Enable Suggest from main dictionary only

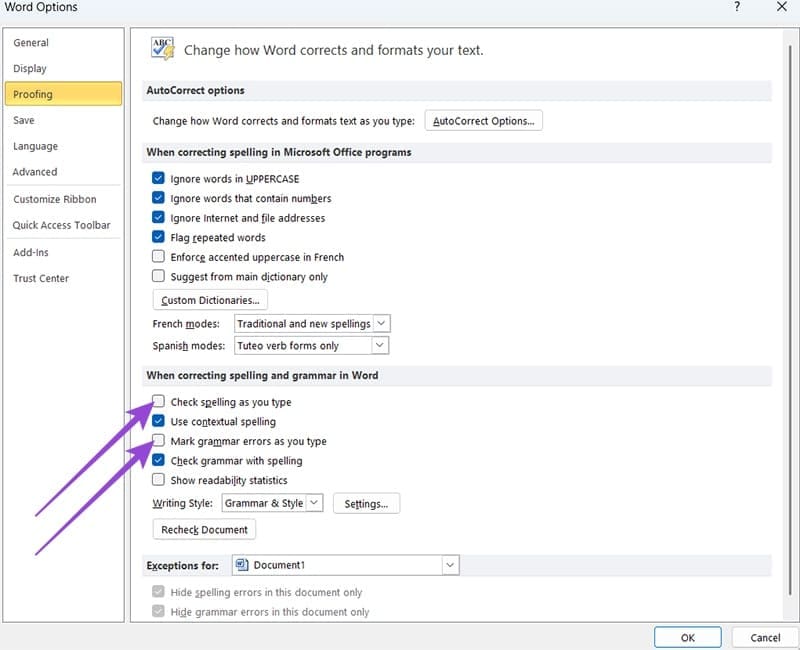[158, 276]
